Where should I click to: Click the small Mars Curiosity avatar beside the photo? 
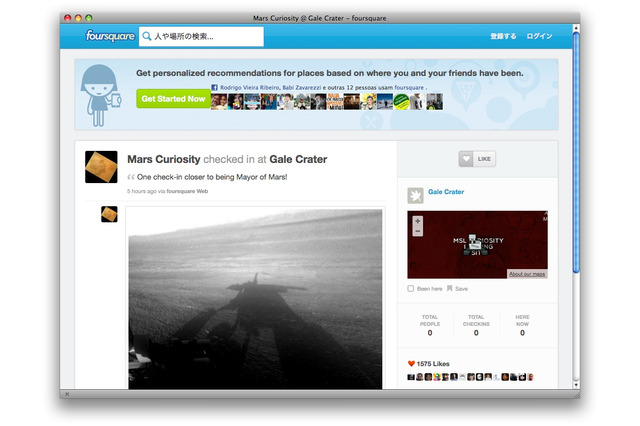coord(109,214)
